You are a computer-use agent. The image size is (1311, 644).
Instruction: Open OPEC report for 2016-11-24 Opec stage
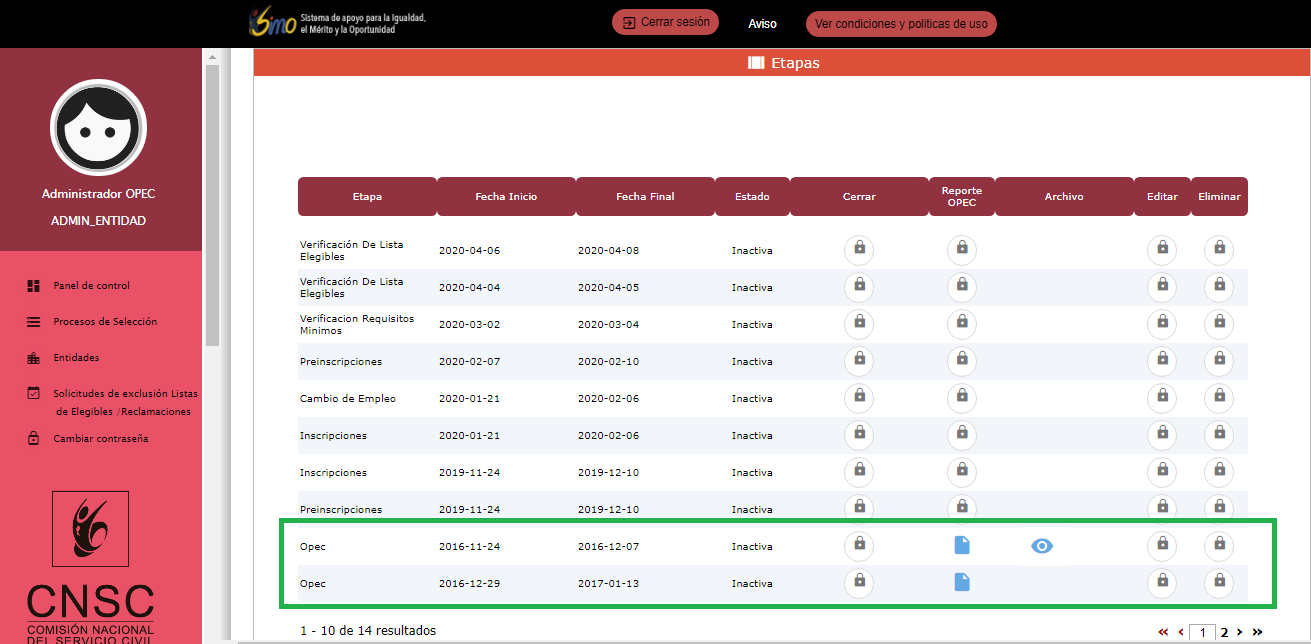click(x=961, y=545)
